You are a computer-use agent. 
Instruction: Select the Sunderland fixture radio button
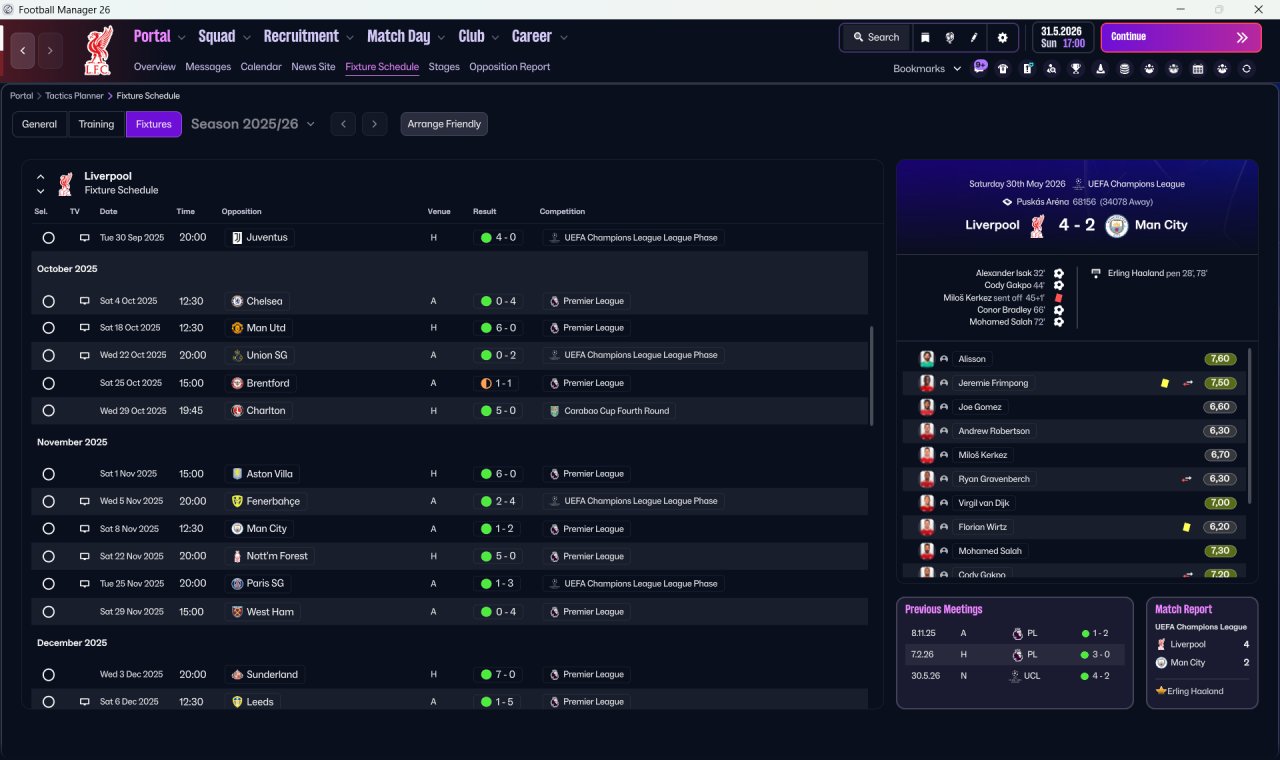48,675
